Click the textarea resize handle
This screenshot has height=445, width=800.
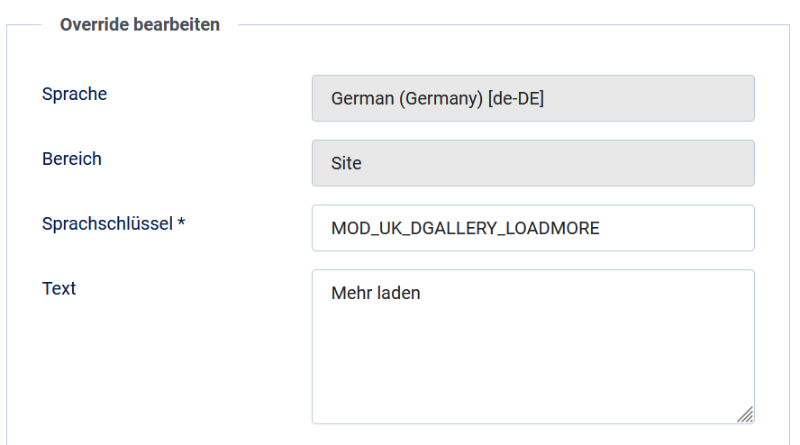(x=745, y=414)
